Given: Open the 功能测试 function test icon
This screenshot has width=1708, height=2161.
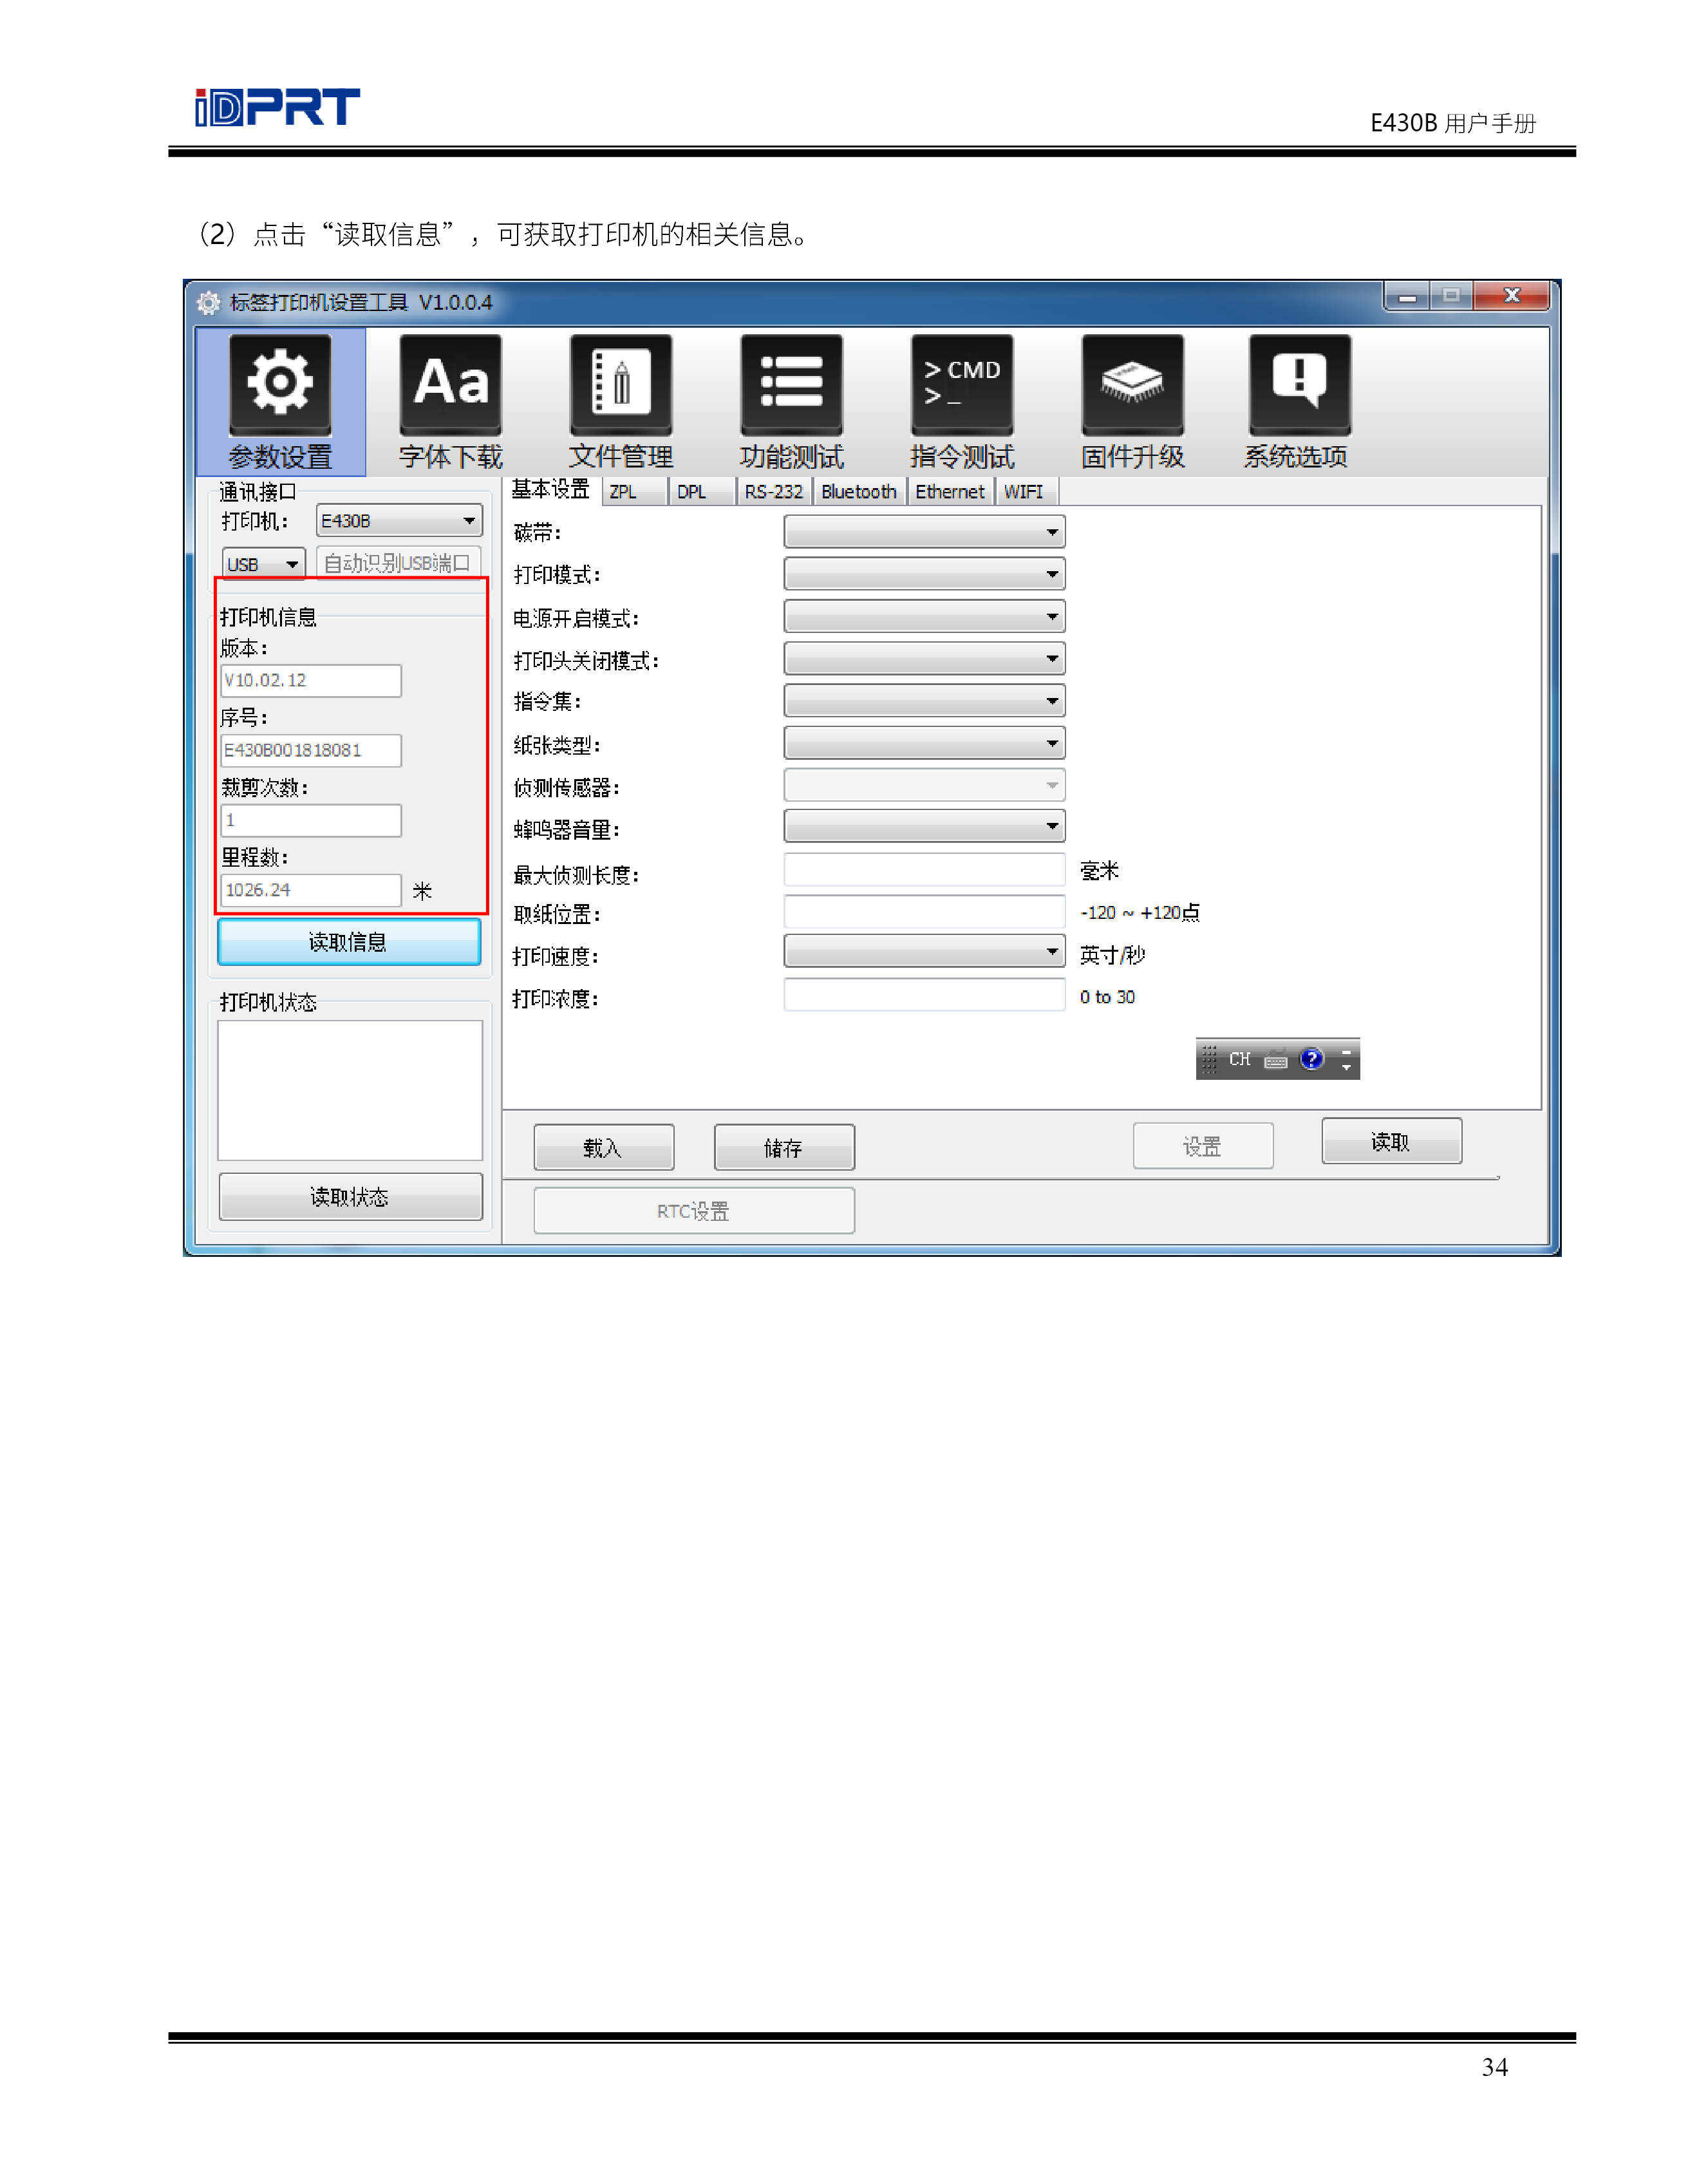Looking at the screenshot, I should pyautogui.click(x=791, y=384).
